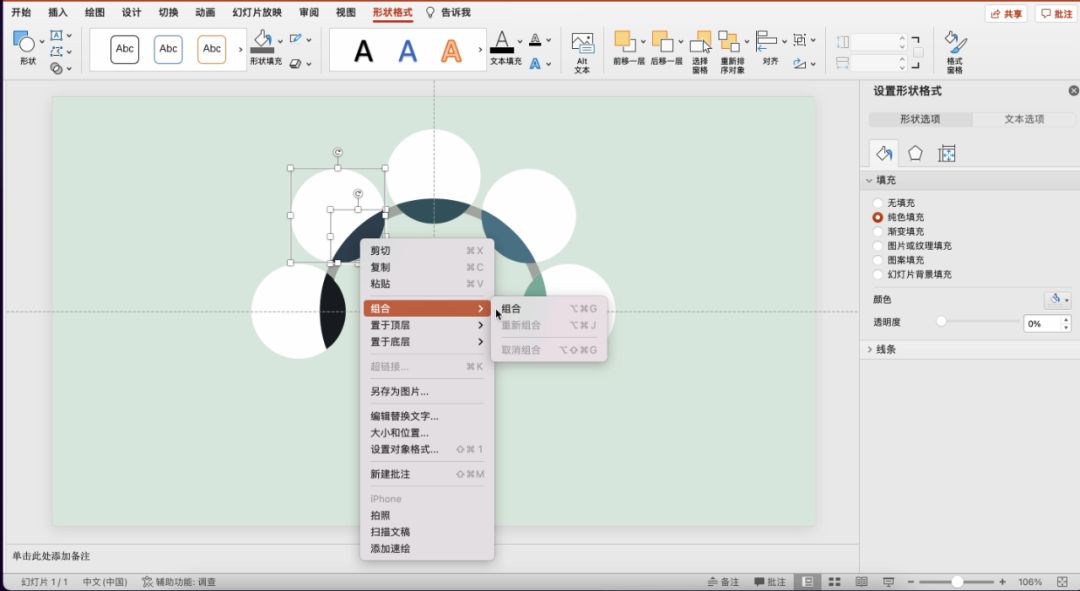The image size is (1080, 591).
Task: Select the No Fill (无填充) radio button
Action: coord(878,203)
